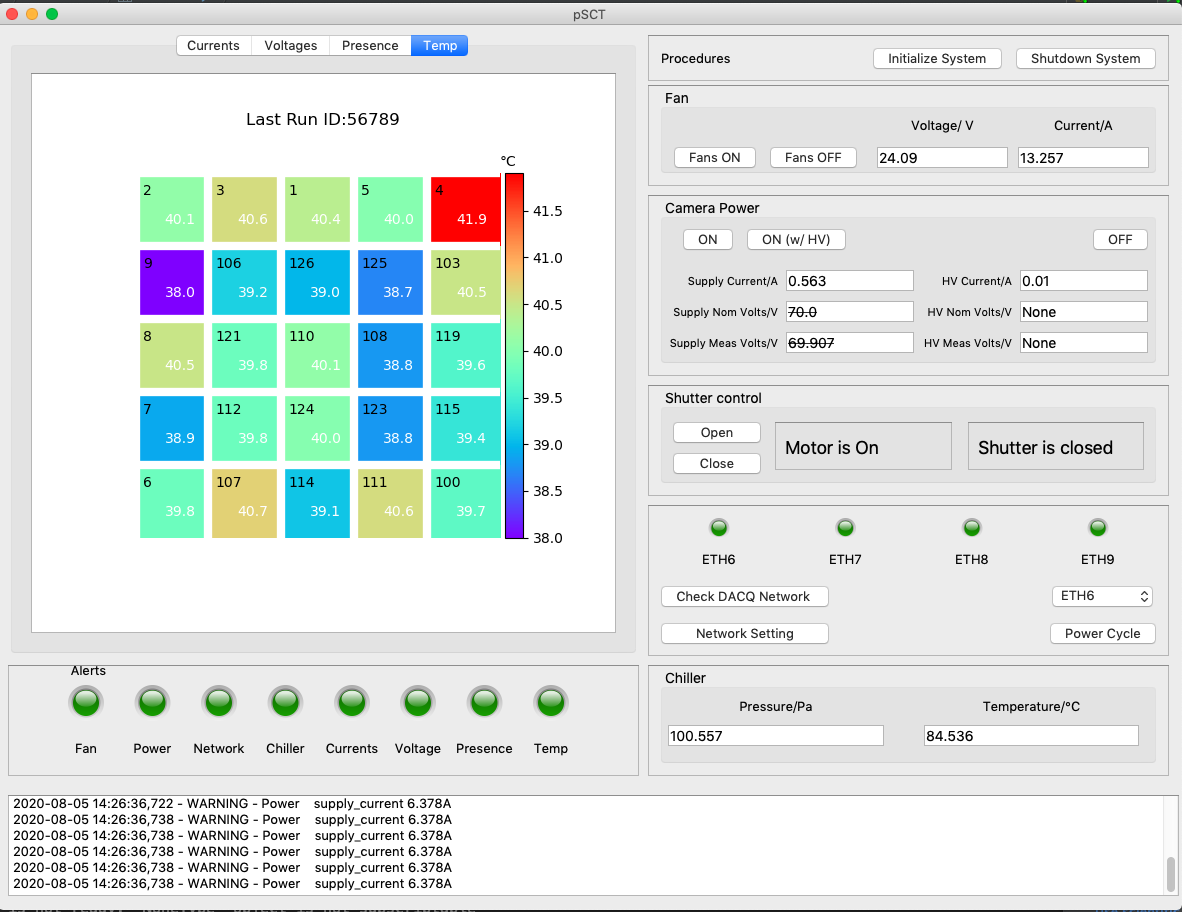1182x912 pixels.
Task: Click the Fan alert indicator light
Action: click(x=86, y=702)
